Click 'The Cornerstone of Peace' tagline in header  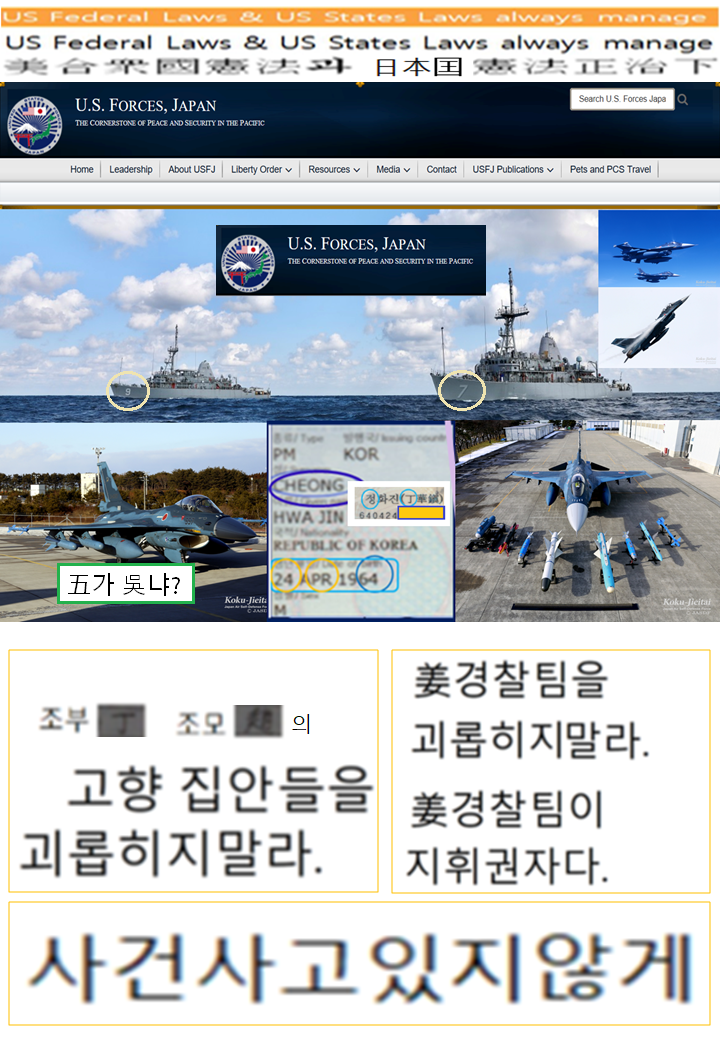[170, 123]
